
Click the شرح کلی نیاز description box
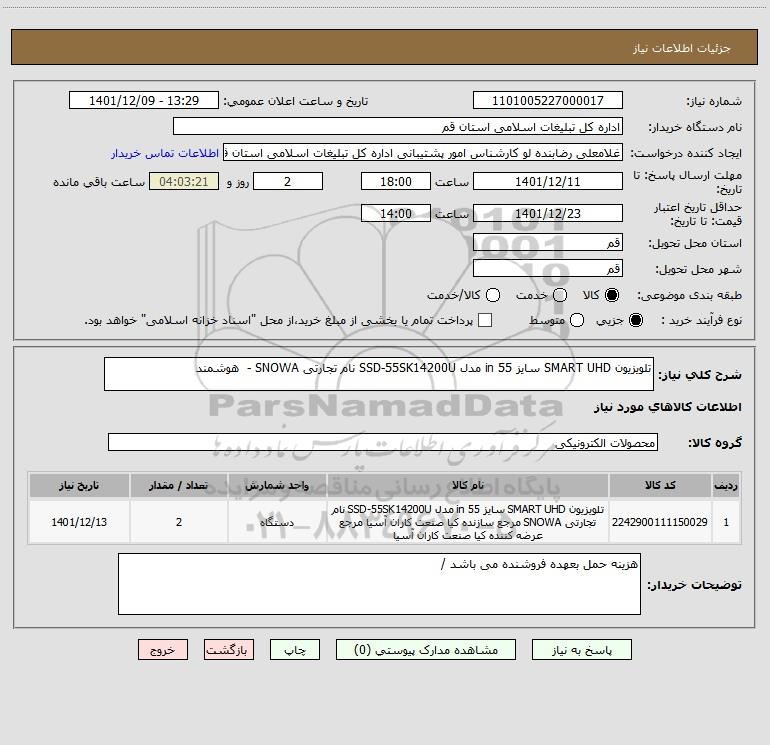pyautogui.click(x=379, y=374)
